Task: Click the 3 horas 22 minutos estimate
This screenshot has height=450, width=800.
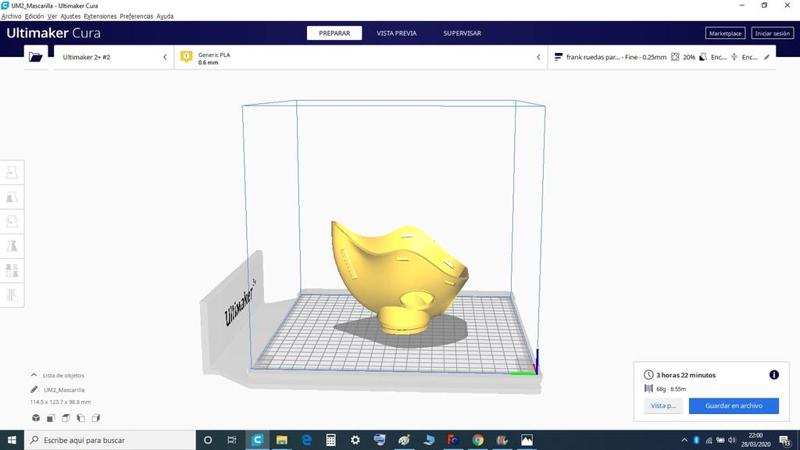Action: click(x=686, y=375)
